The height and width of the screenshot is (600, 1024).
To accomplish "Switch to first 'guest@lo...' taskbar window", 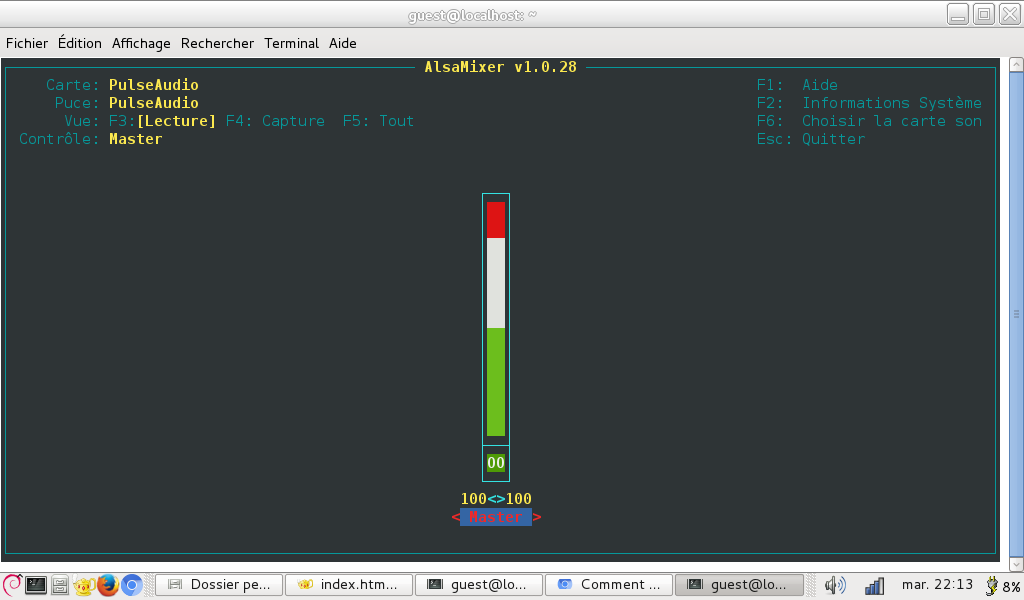I will [479, 585].
